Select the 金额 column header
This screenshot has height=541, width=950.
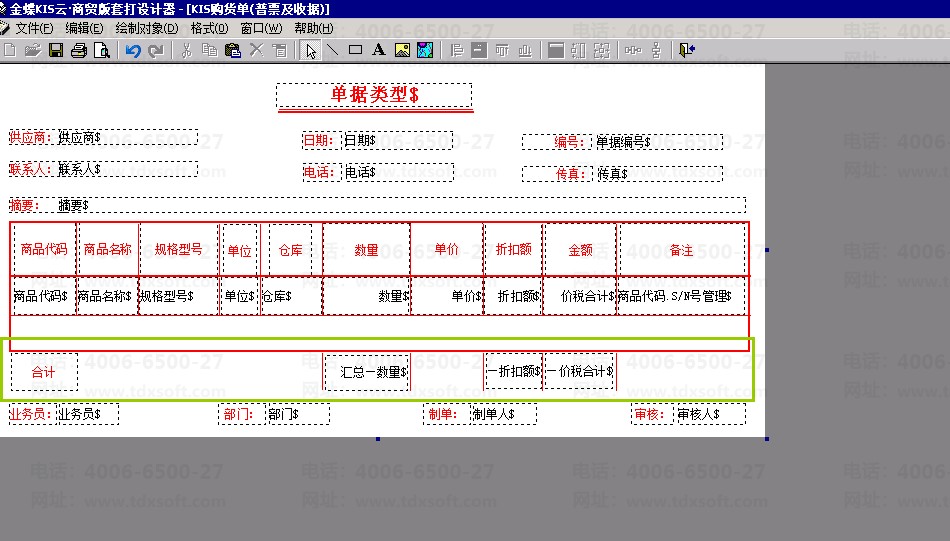point(580,250)
